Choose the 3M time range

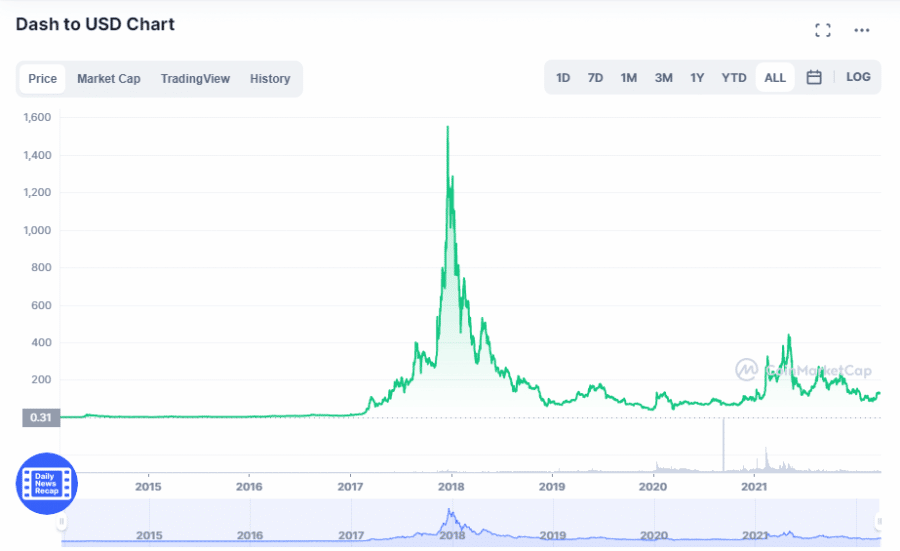coord(663,78)
